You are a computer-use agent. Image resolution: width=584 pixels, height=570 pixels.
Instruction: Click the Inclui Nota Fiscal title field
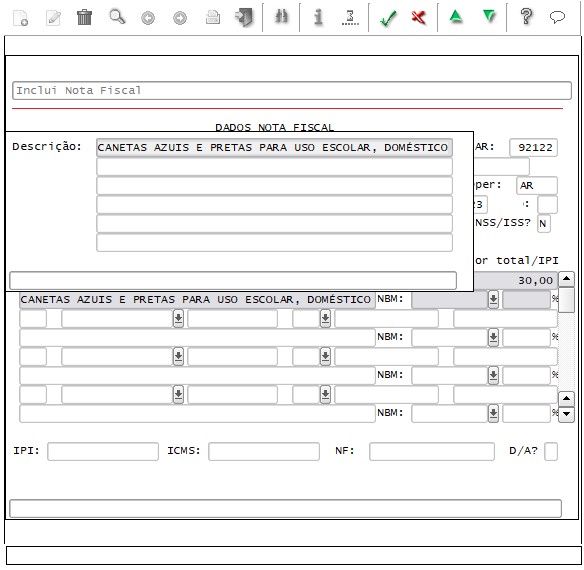click(292, 91)
